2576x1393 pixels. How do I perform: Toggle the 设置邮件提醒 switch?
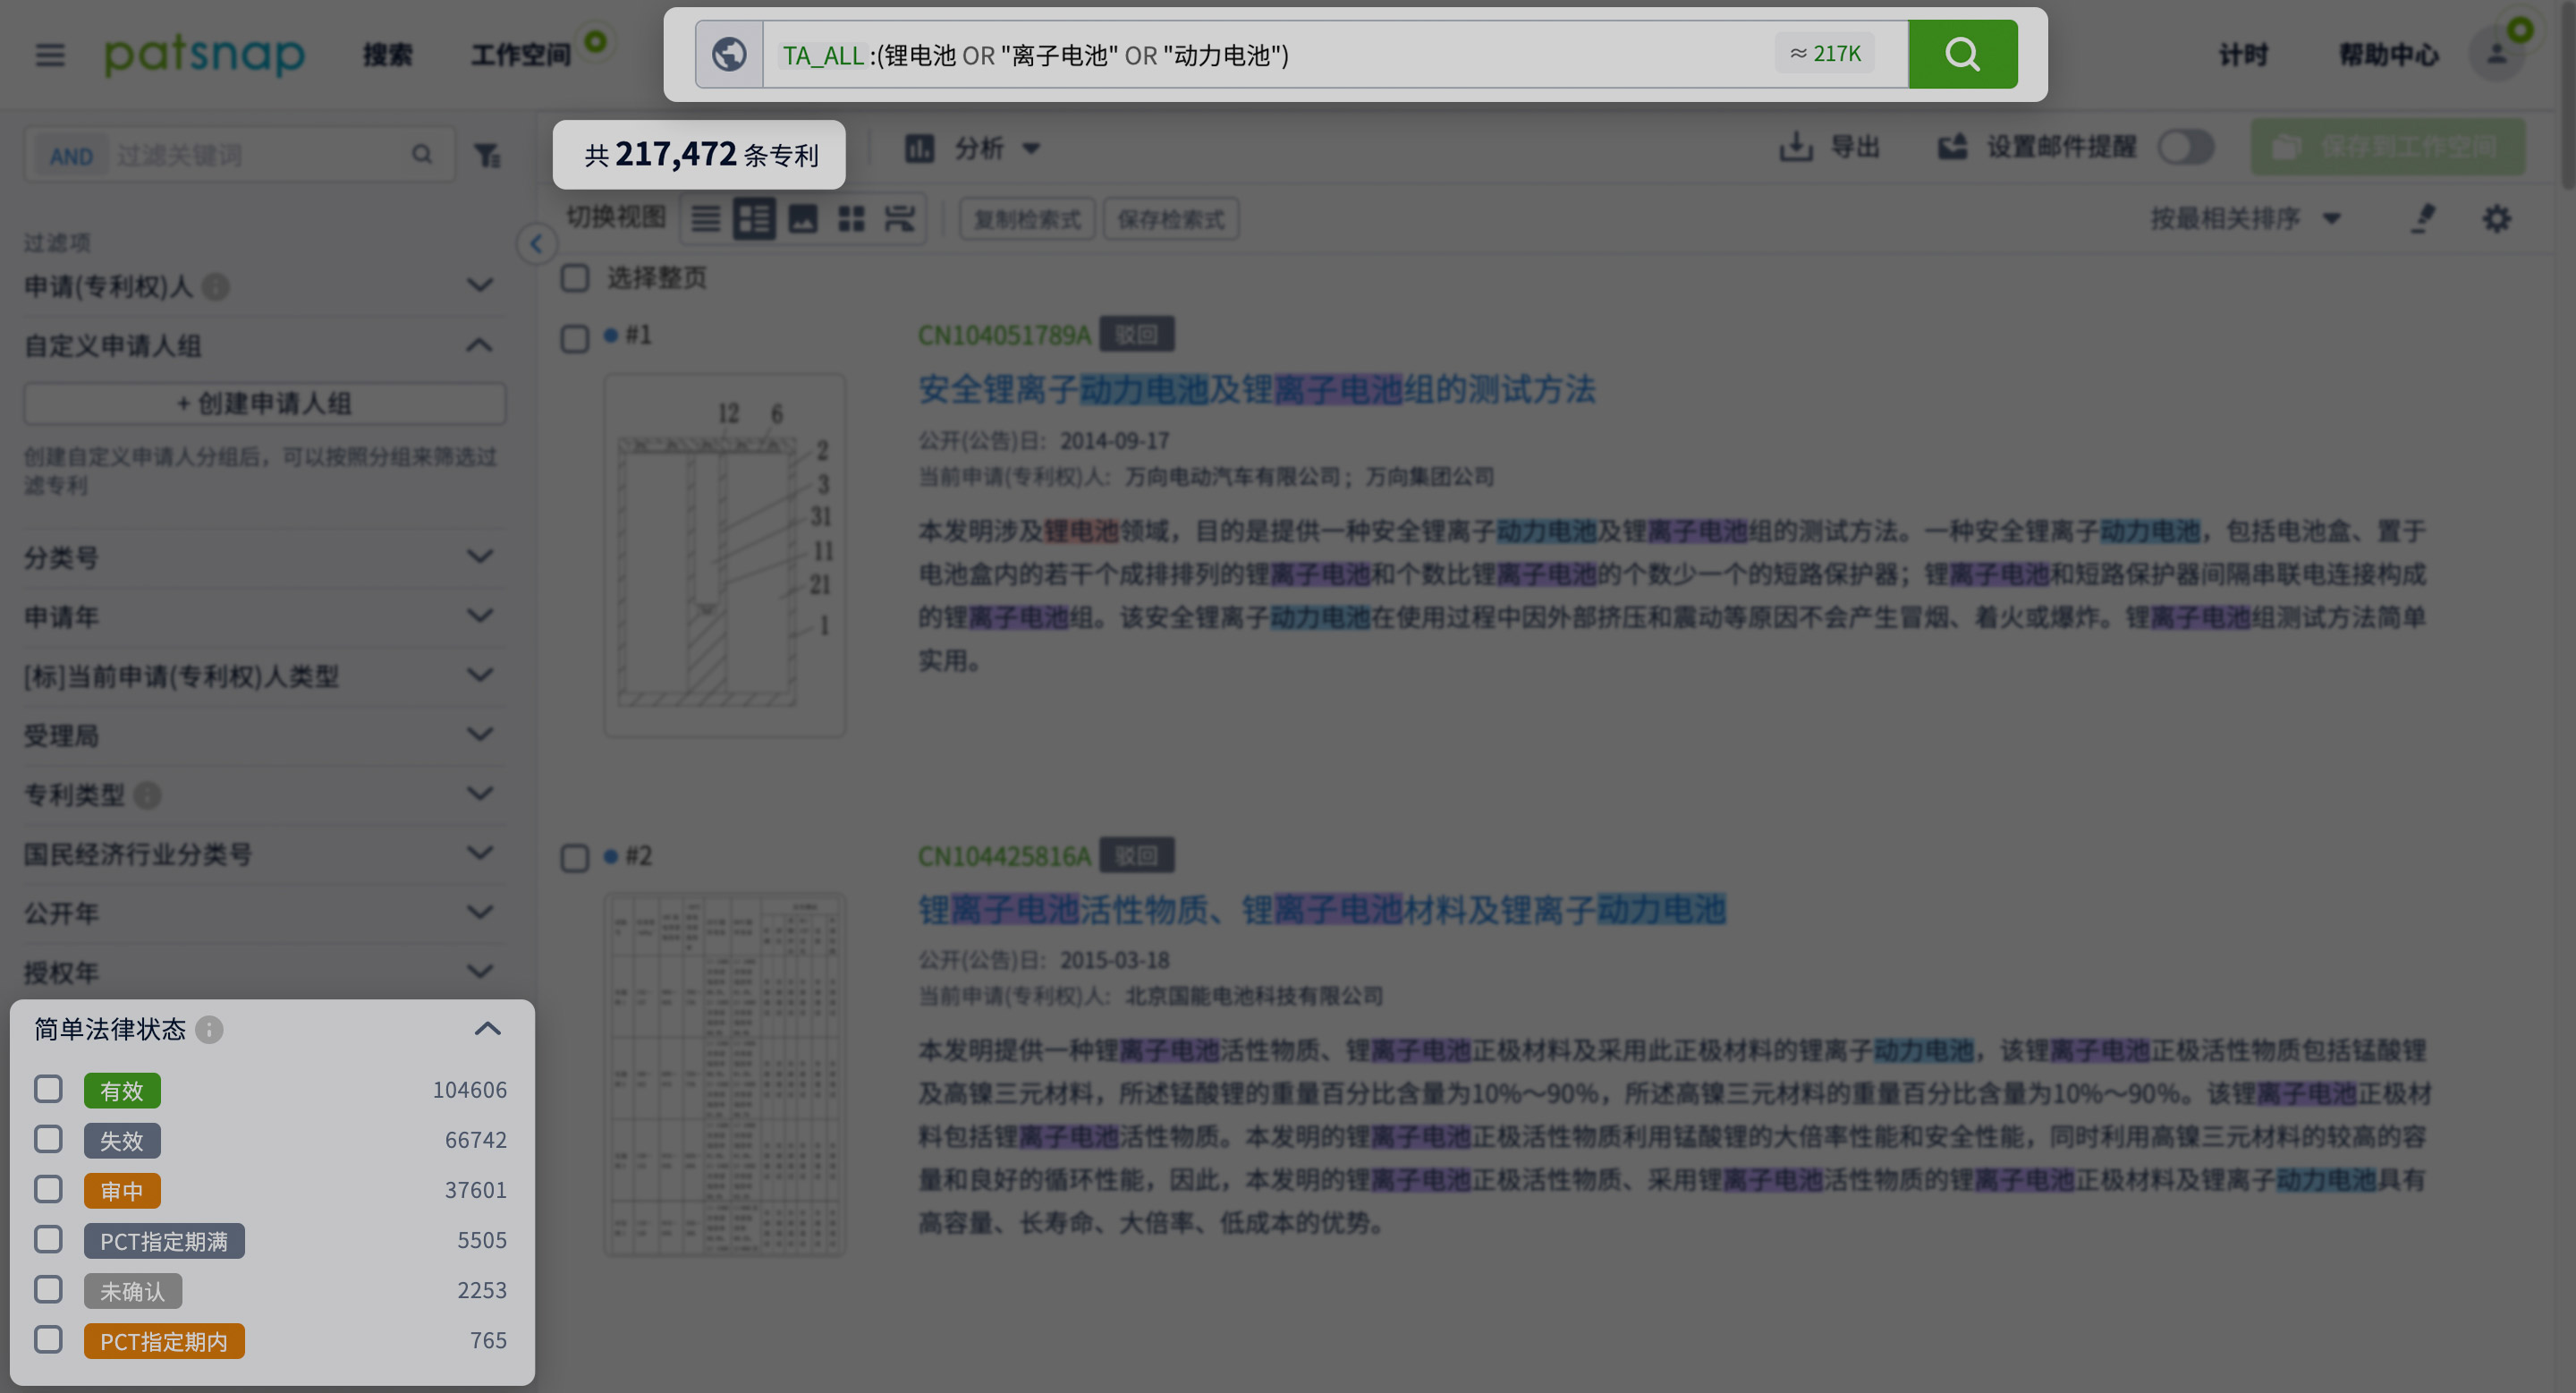(x=2185, y=148)
